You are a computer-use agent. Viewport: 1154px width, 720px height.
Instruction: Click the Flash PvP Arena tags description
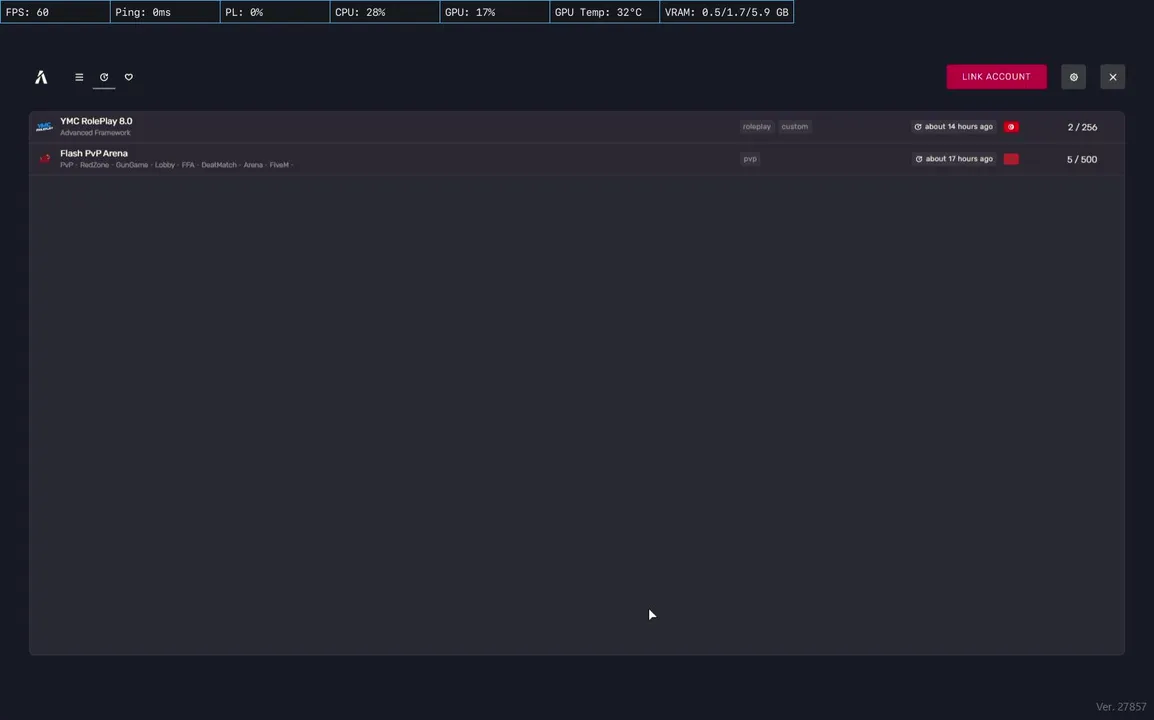pos(177,166)
